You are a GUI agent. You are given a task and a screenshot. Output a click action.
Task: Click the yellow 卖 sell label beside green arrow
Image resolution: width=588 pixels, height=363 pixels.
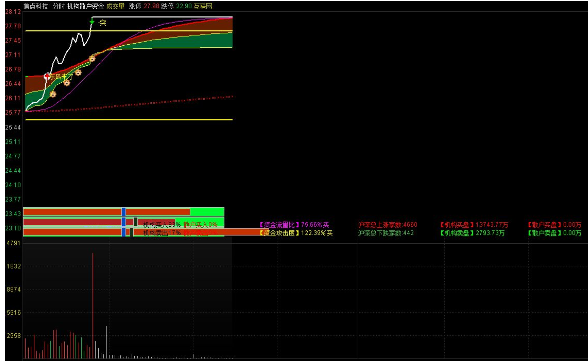tap(102, 23)
